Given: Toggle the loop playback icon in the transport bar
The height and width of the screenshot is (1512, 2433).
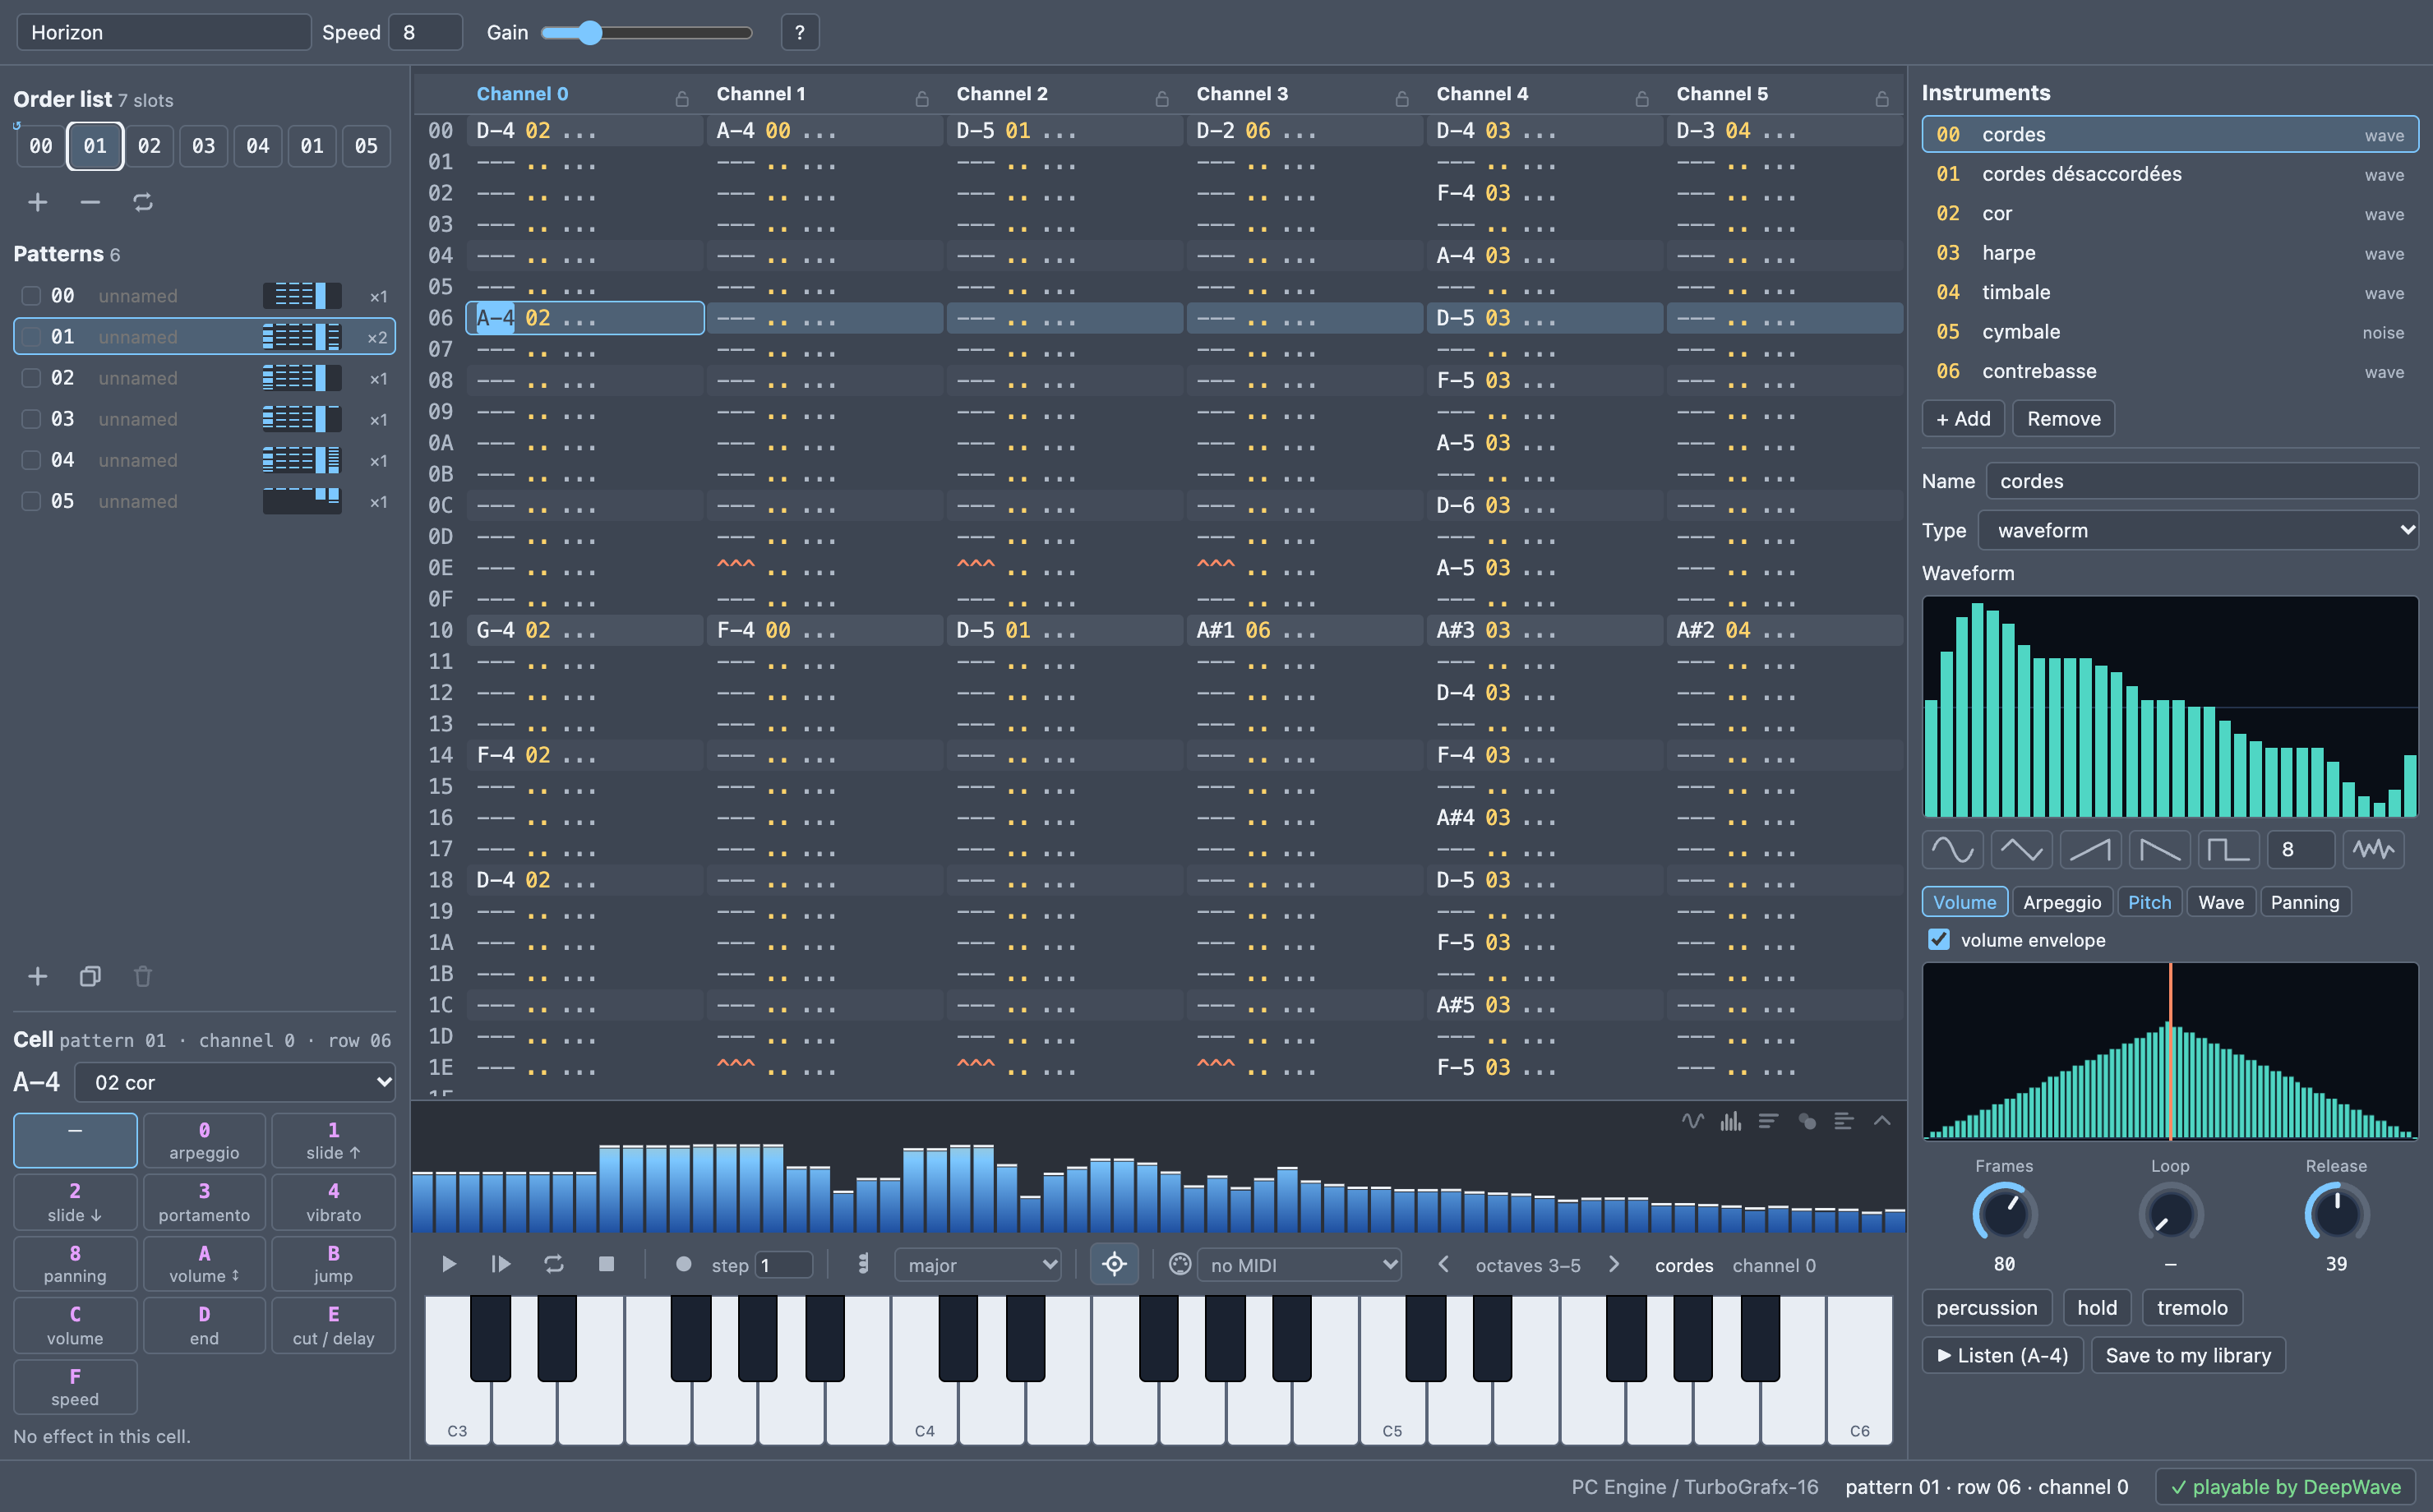Looking at the screenshot, I should (x=554, y=1265).
